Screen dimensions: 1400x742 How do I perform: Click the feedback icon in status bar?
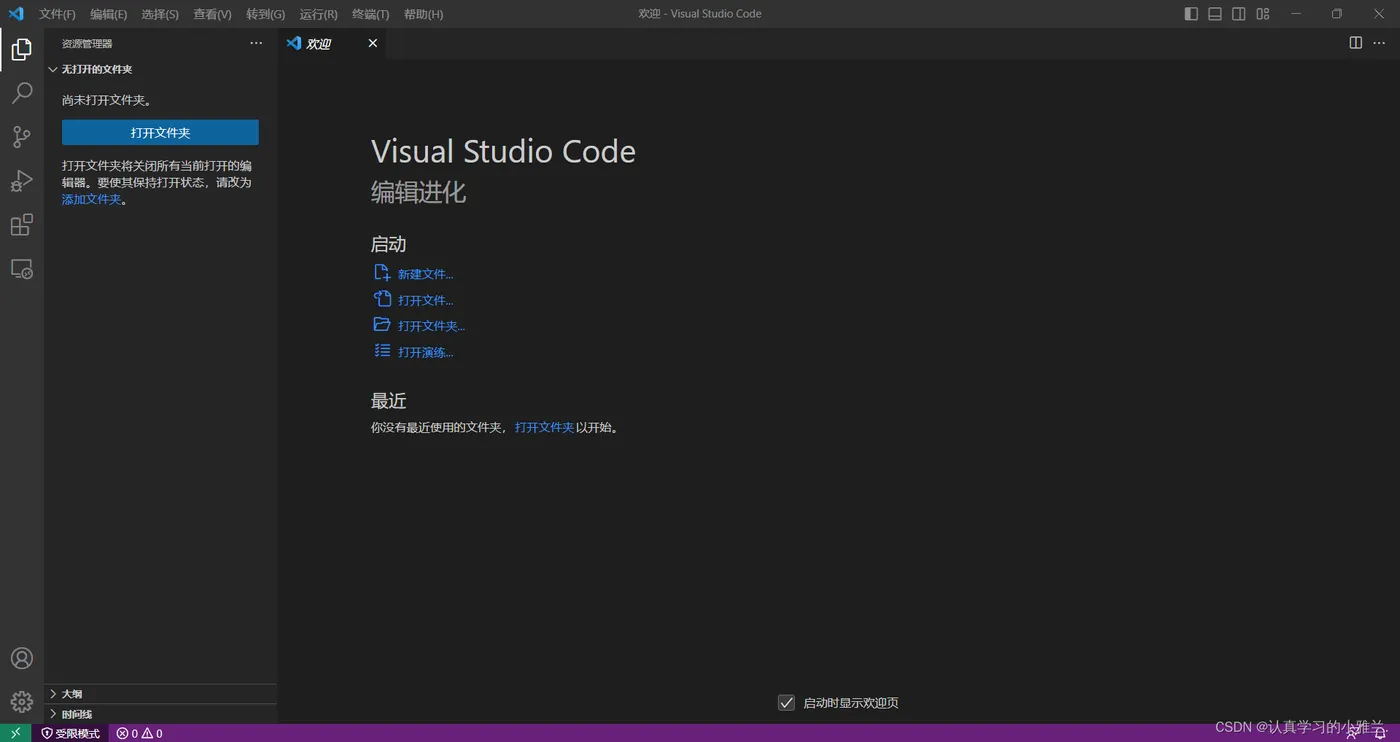[1353, 734]
